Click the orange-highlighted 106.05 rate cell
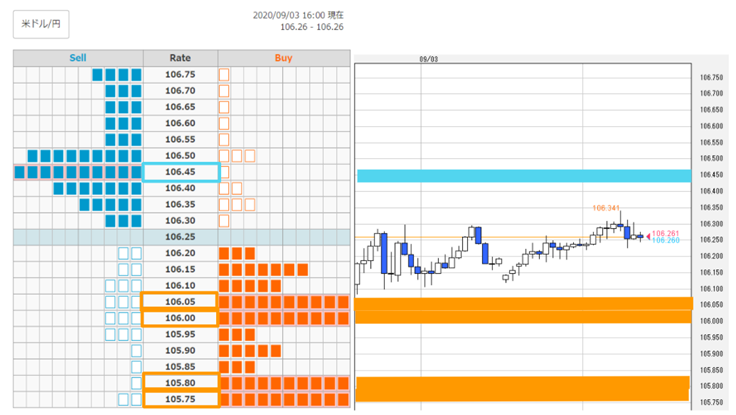The width and height of the screenshot is (736, 415). pos(180,301)
